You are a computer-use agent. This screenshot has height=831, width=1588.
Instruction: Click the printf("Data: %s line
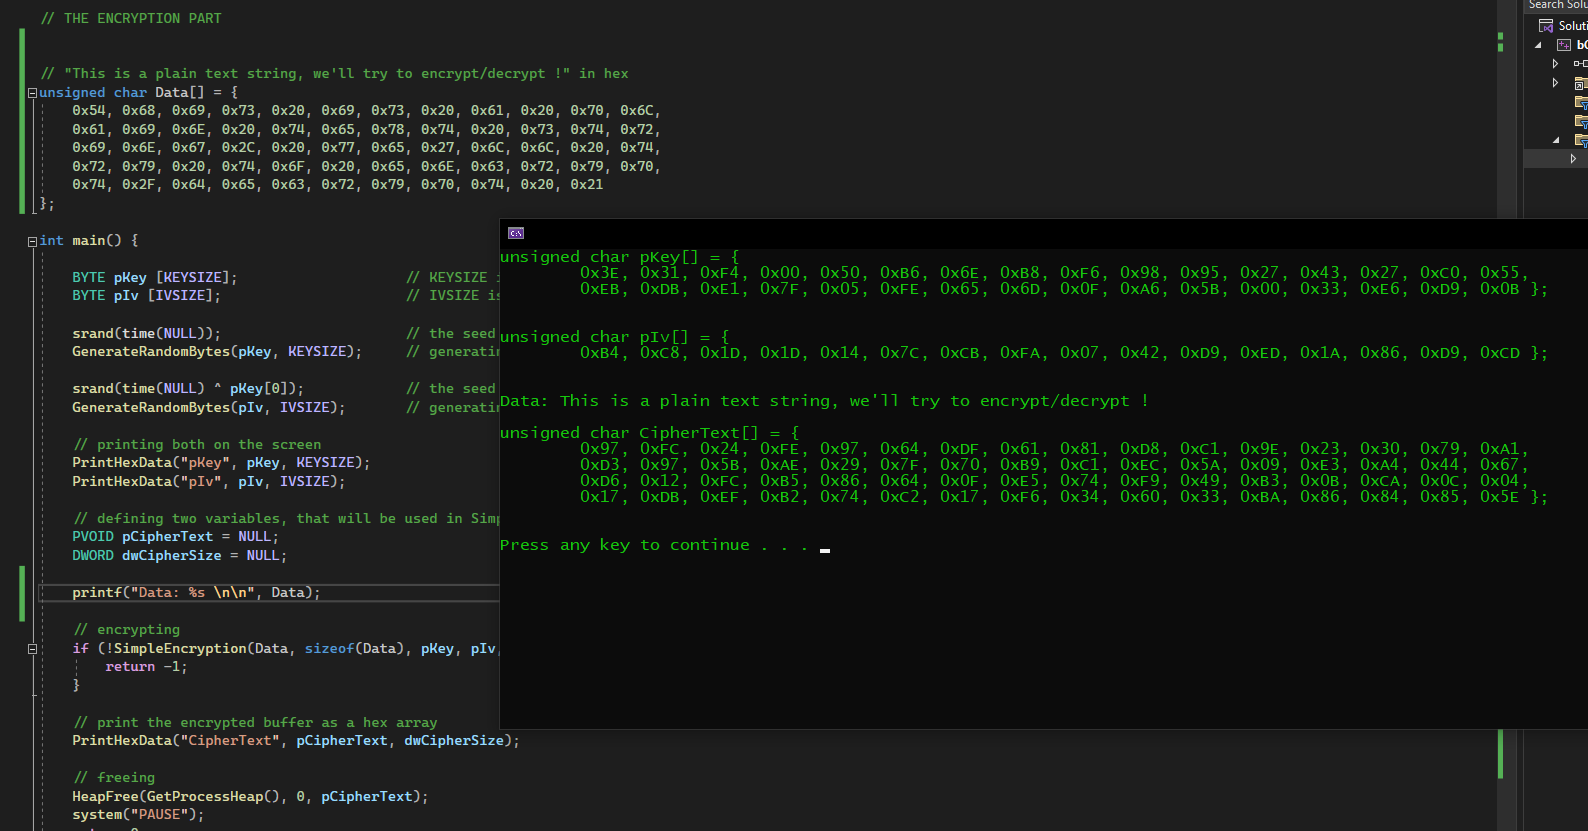pos(196,593)
